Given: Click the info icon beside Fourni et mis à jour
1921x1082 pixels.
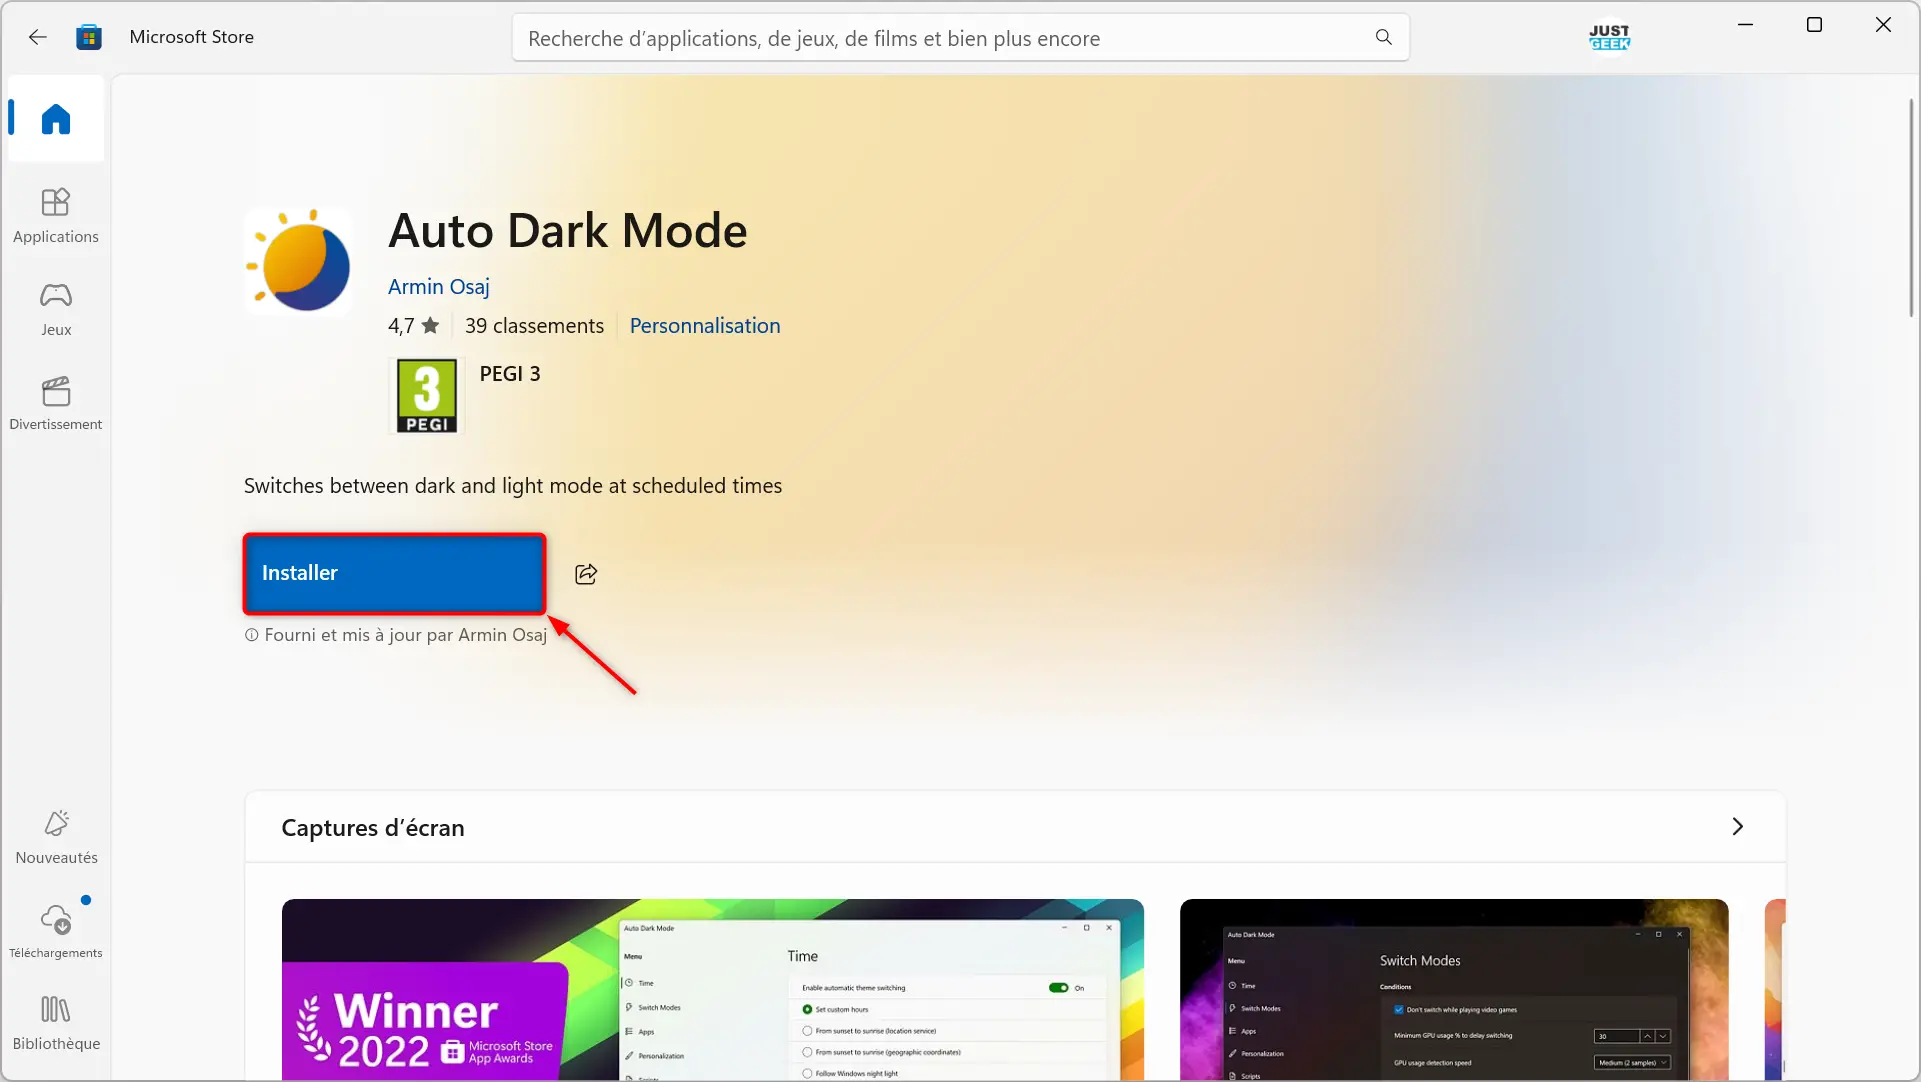Looking at the screenshot, I should click(252, 635).
